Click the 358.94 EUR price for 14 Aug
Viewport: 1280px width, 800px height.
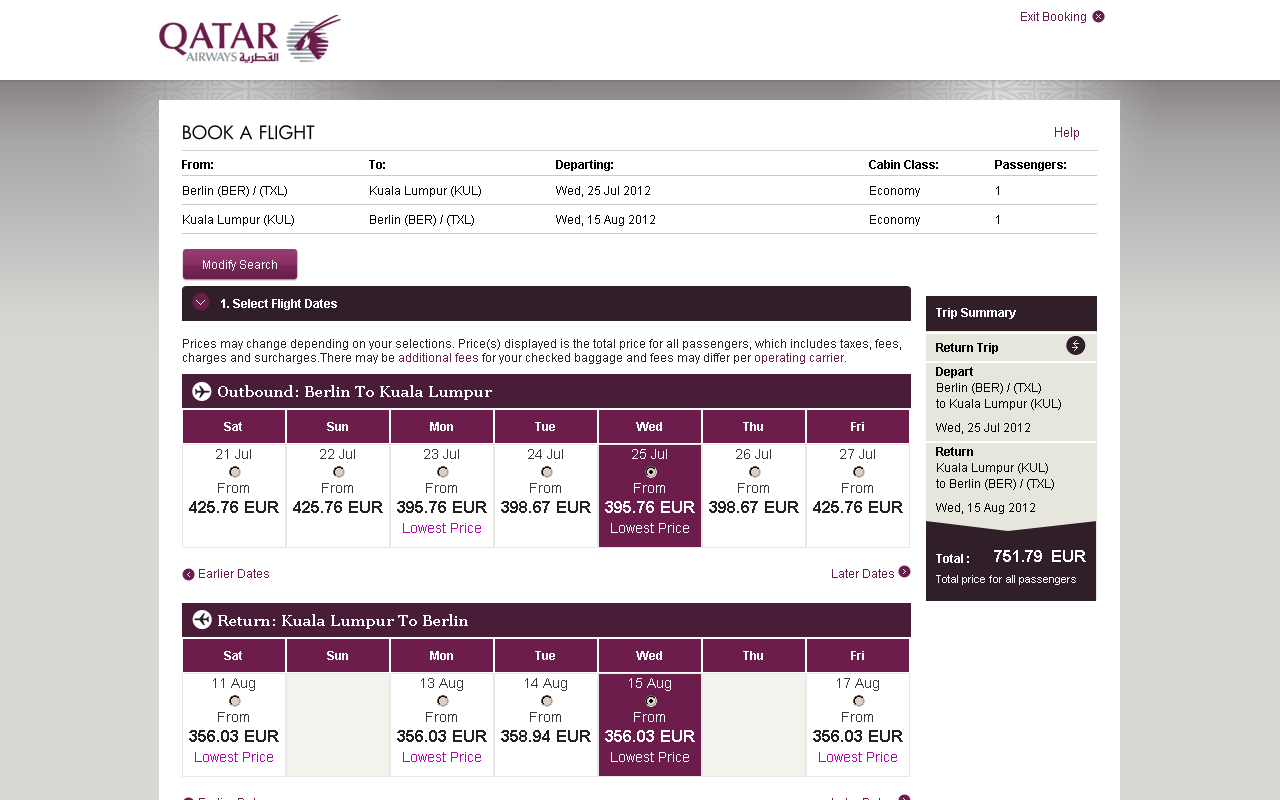(x=546, y=736)
